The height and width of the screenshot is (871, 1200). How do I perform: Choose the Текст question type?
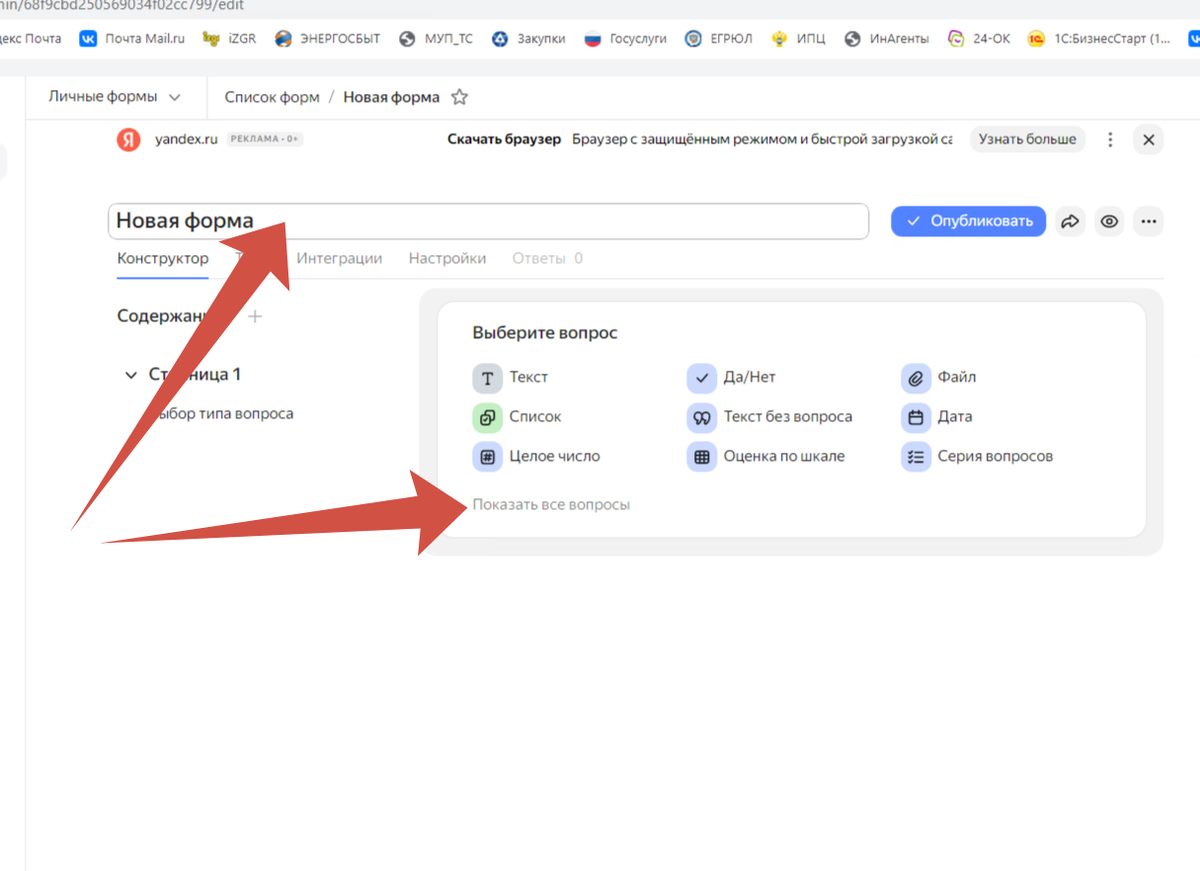[510, 377]
